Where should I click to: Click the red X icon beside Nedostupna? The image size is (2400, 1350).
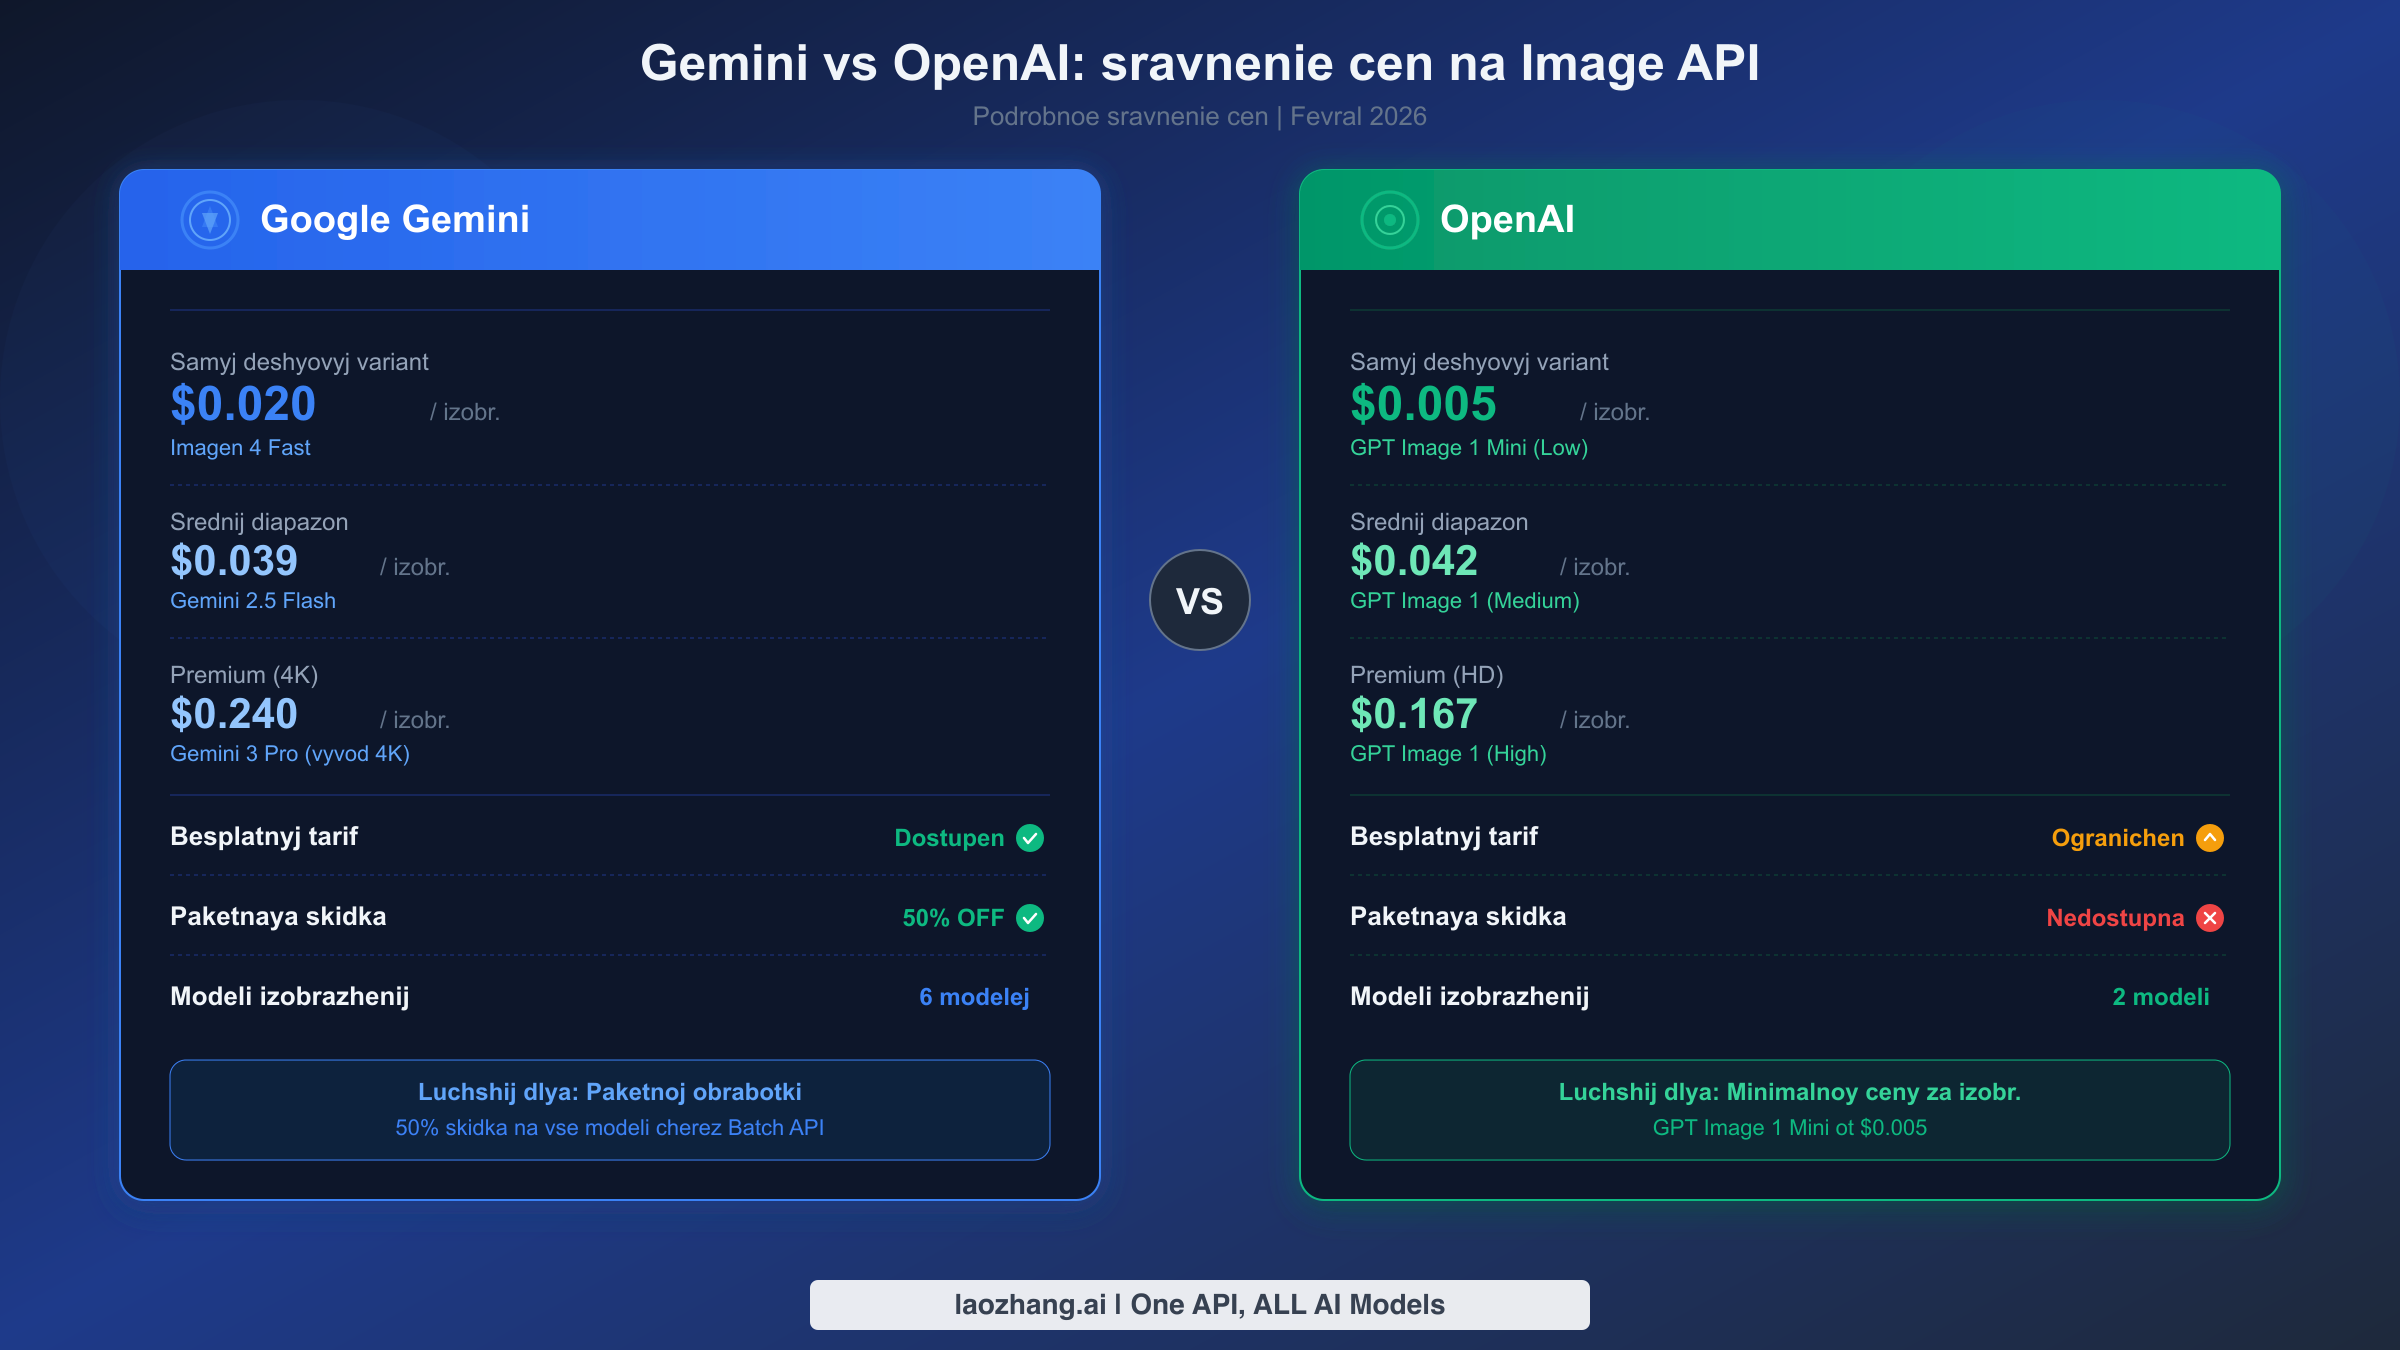(x=2210, y=917)
